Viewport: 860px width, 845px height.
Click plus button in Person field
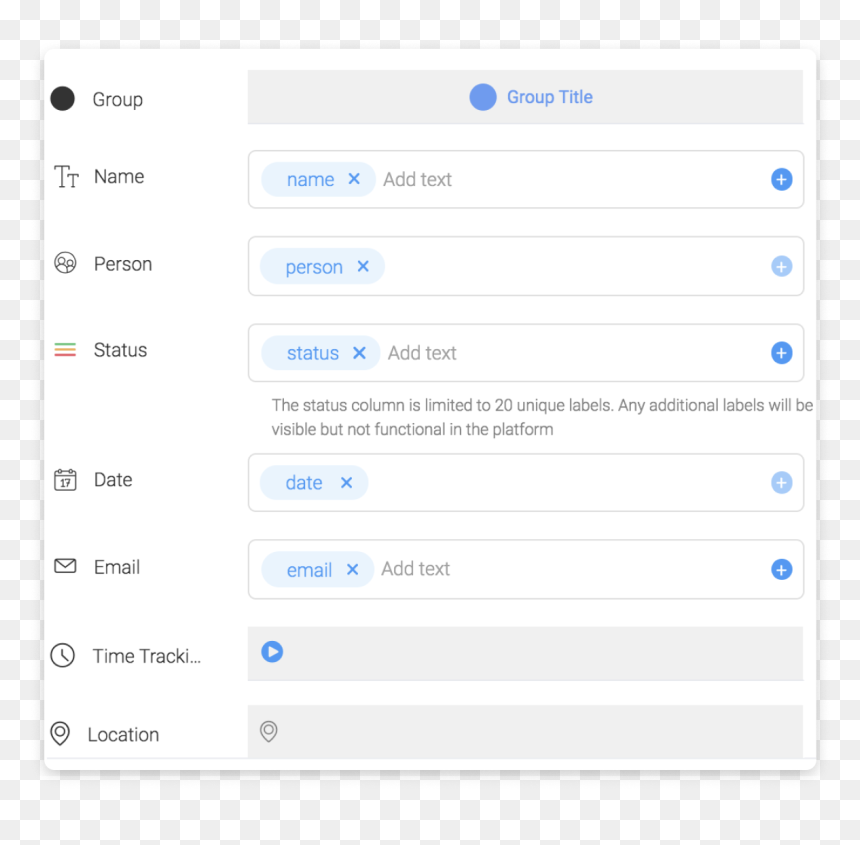[x=782, y=266]
